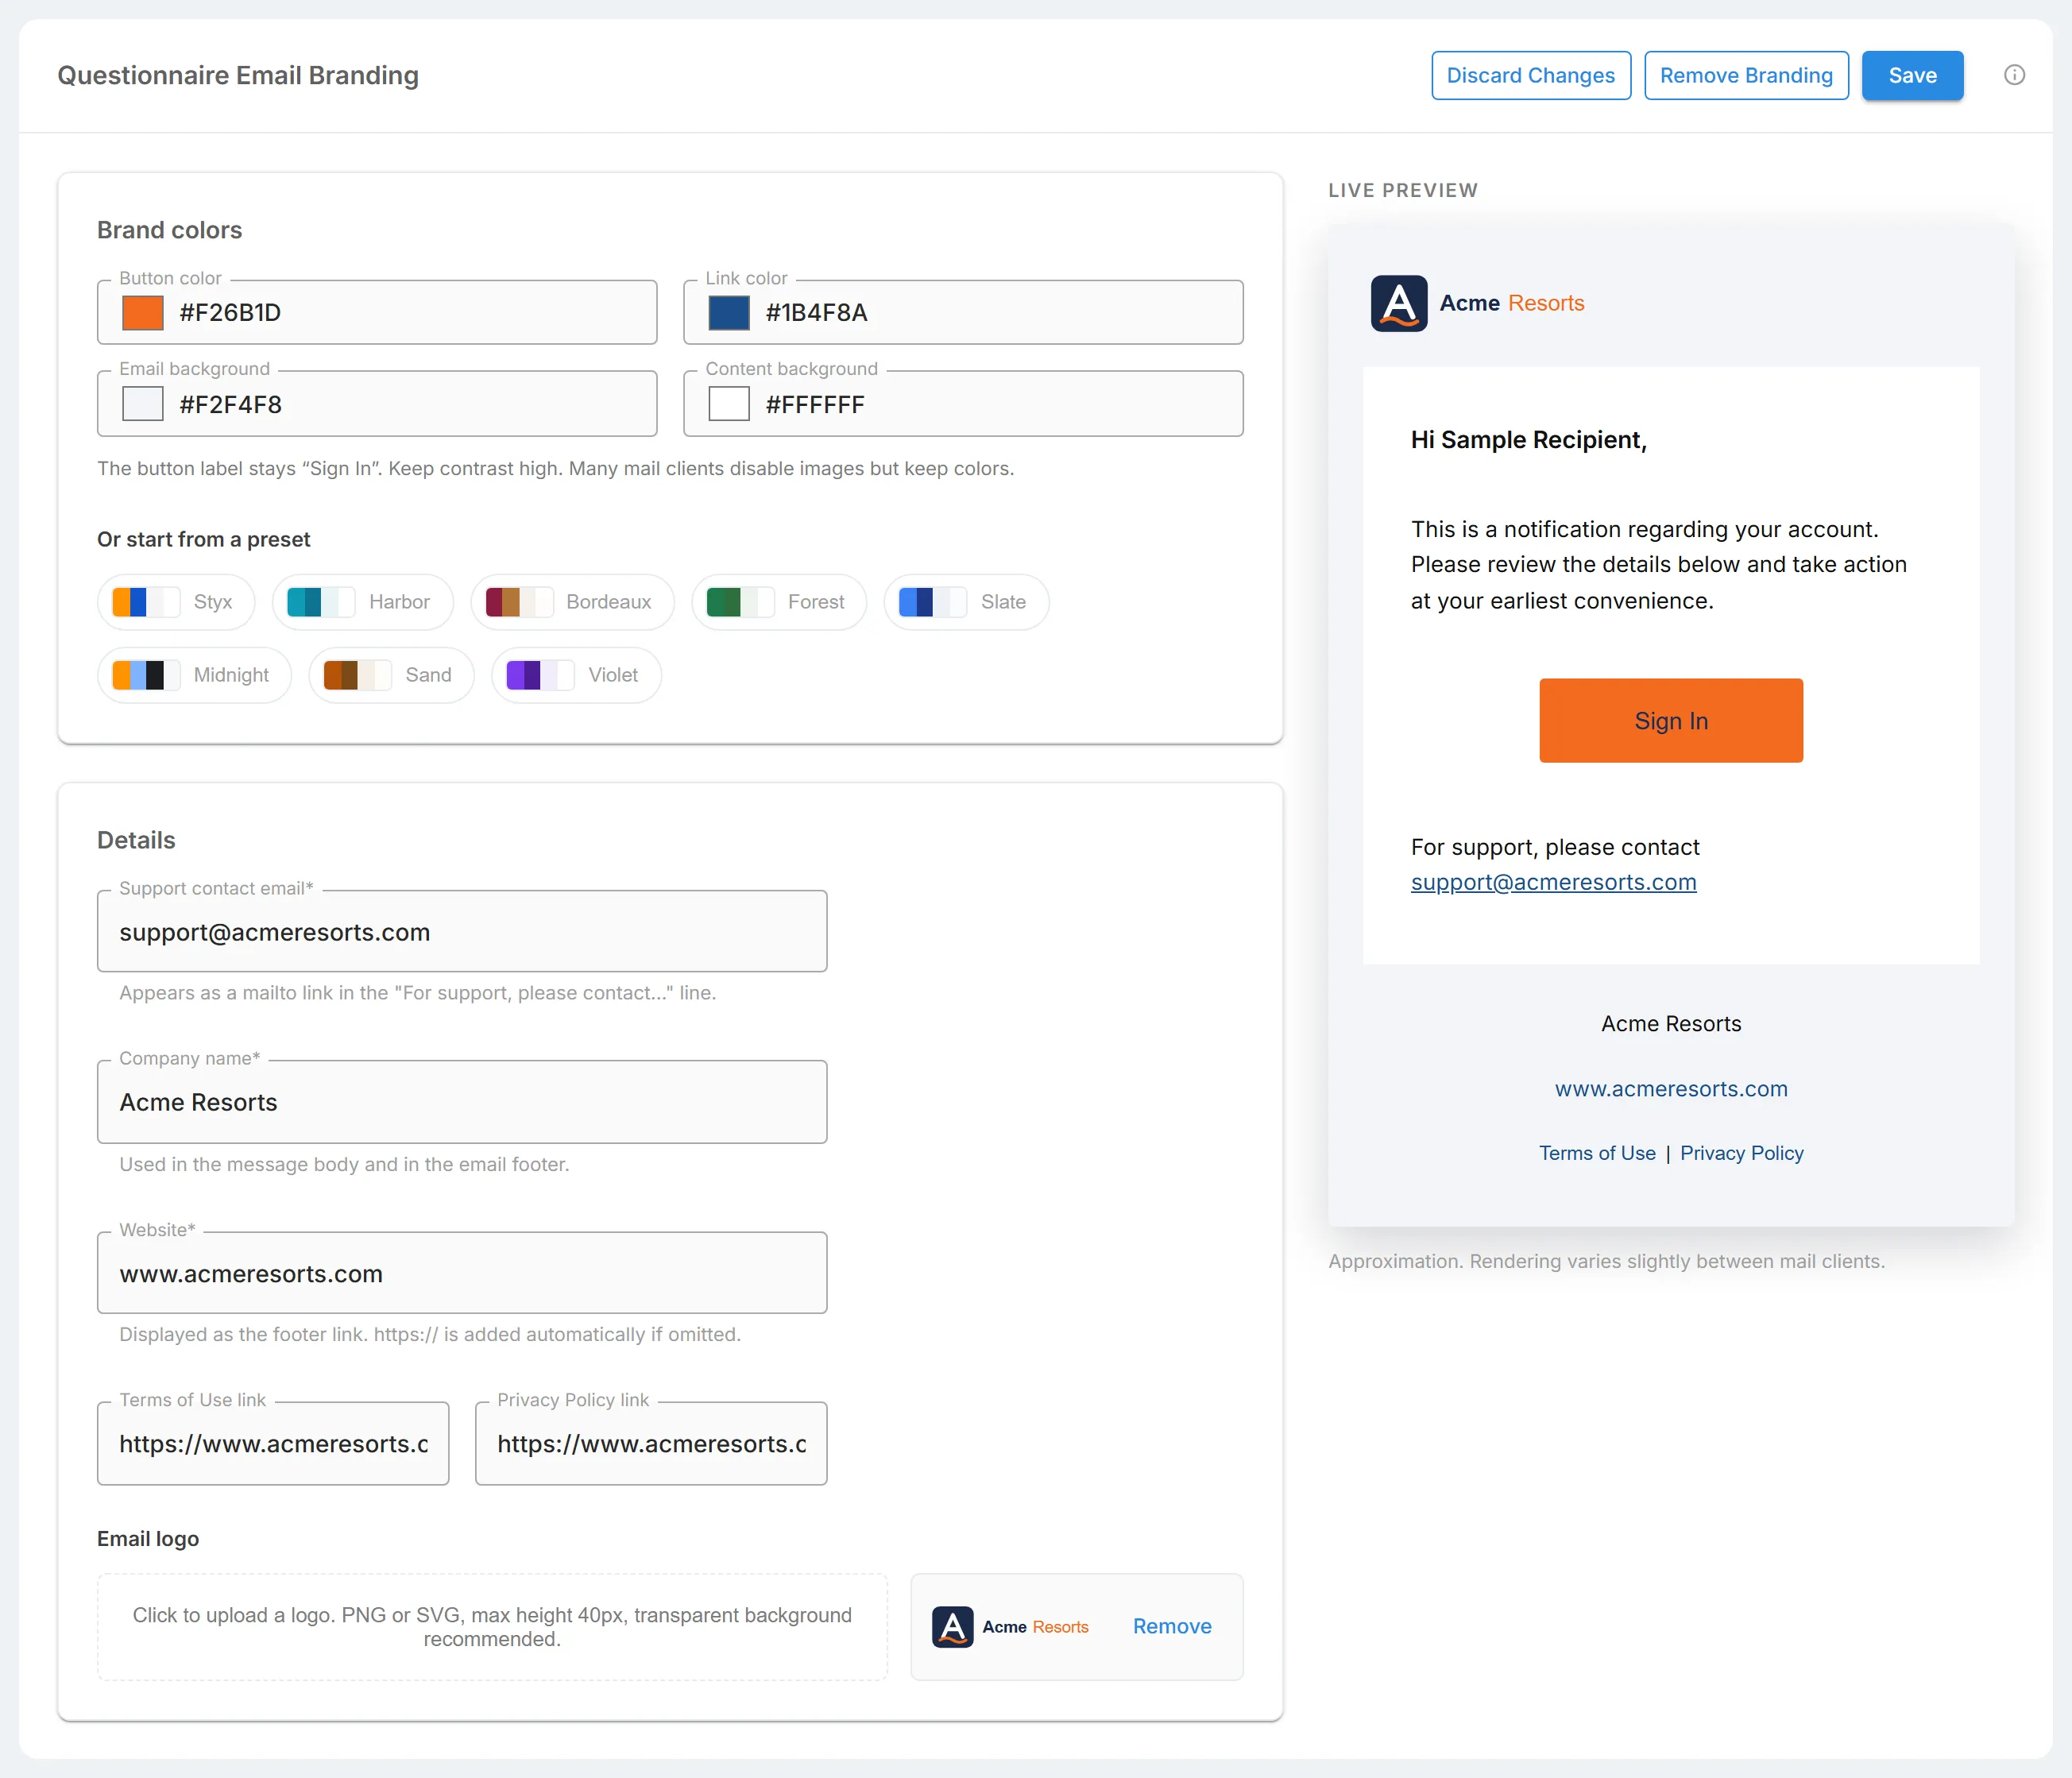The image size is (2072, 1778).
Task: Open Privacy Policy link in preview
Action: coord(1741,1153)
